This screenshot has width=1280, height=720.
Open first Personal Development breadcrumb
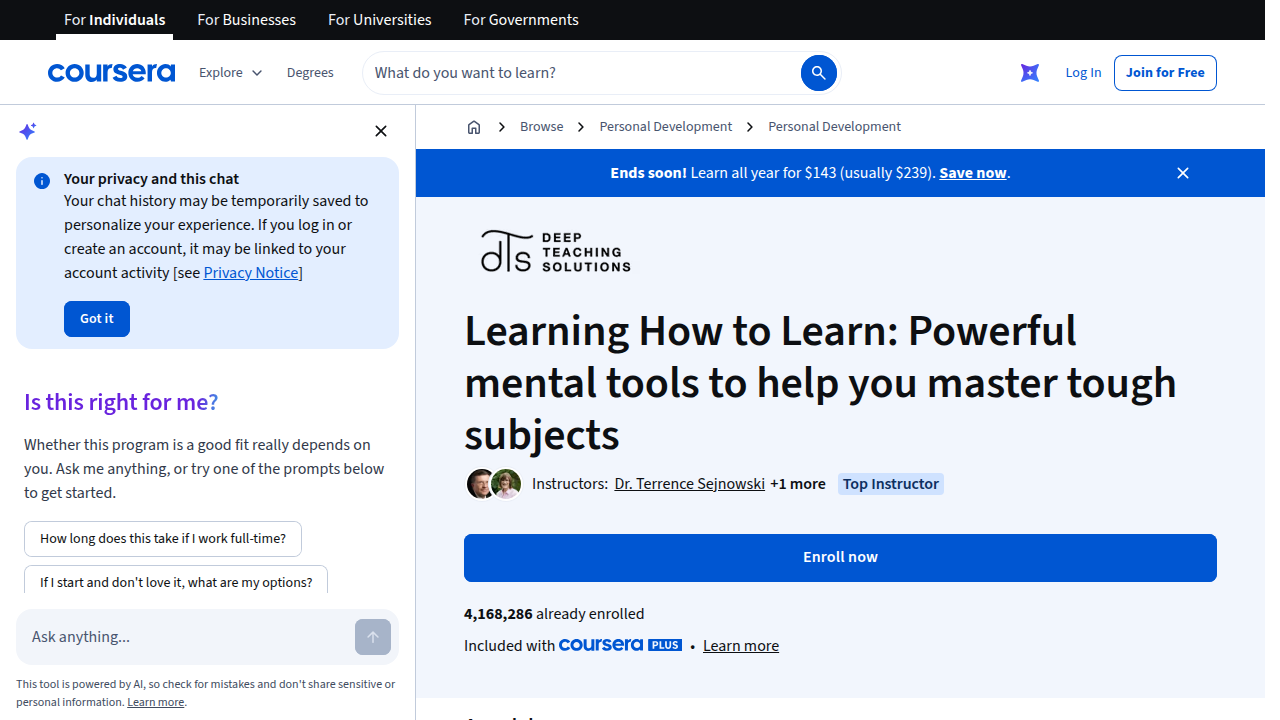[665, 127]
